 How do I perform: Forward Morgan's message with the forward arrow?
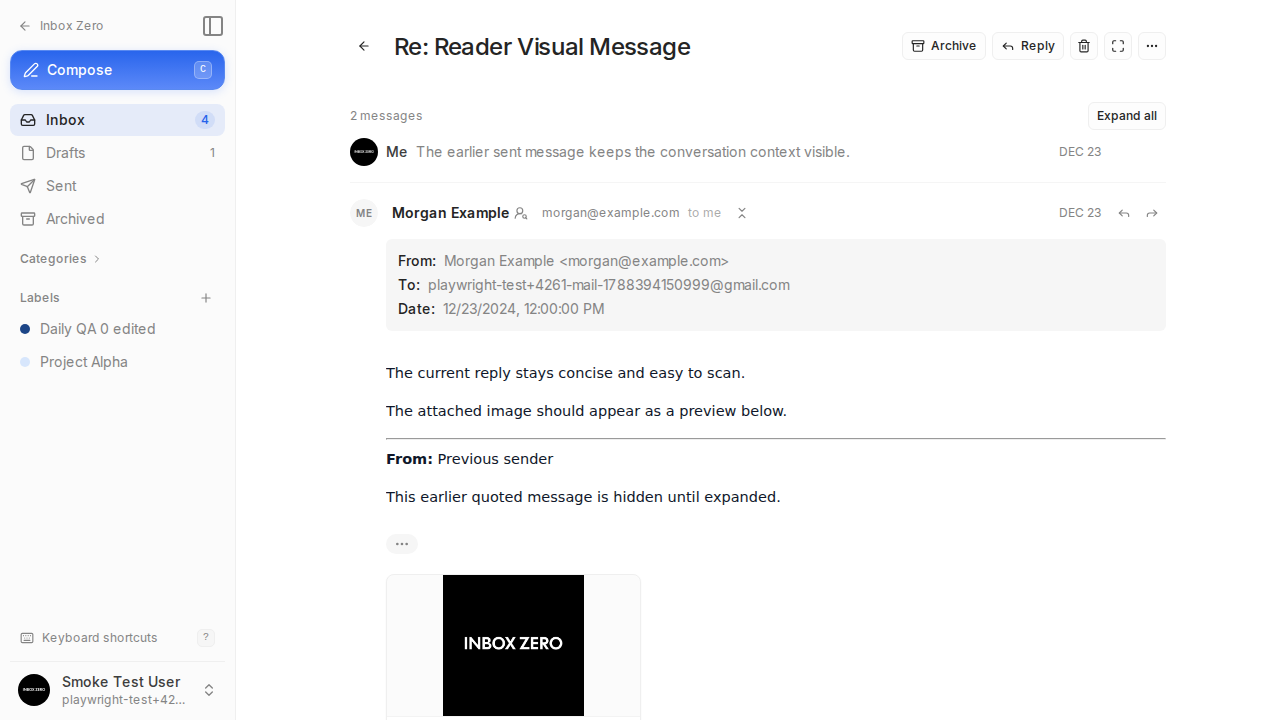pos(1152,213)
